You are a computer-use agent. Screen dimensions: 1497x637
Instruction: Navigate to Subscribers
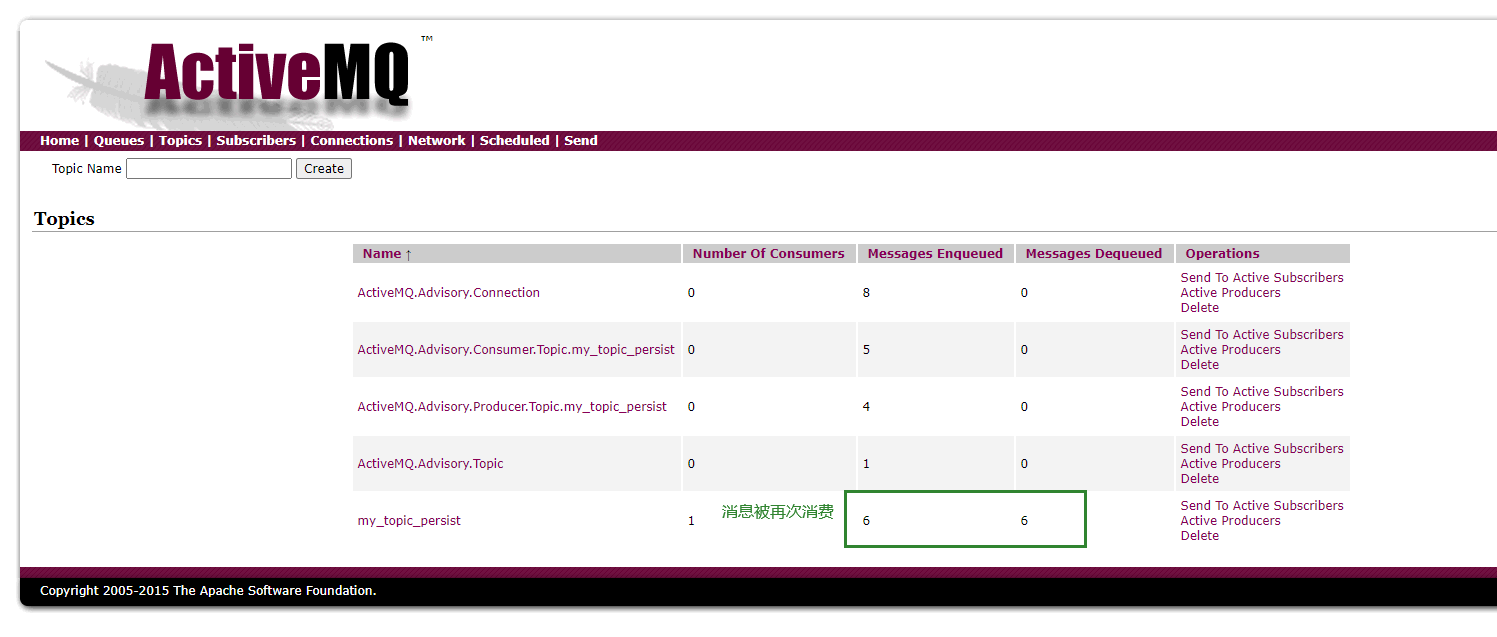click(x=256, y=141)
